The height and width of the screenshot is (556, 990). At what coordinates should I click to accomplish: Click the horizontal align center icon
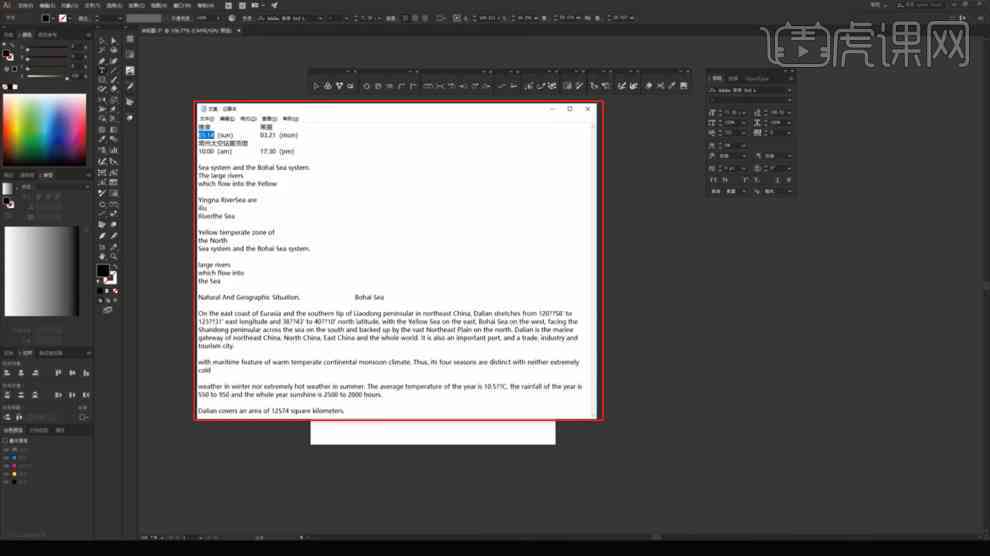coord(21,373)
